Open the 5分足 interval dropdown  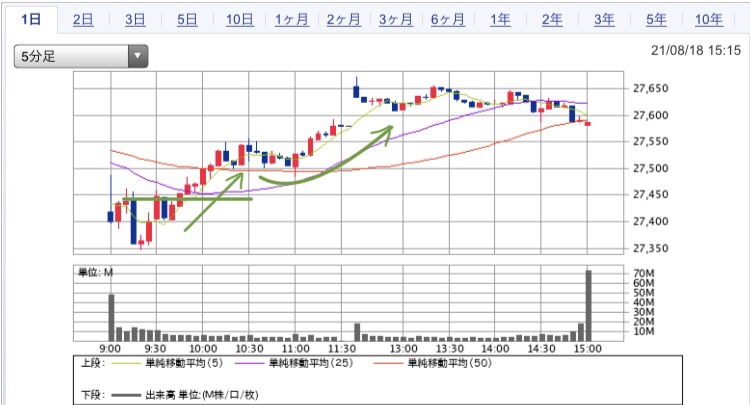click(x=81, y=56)
